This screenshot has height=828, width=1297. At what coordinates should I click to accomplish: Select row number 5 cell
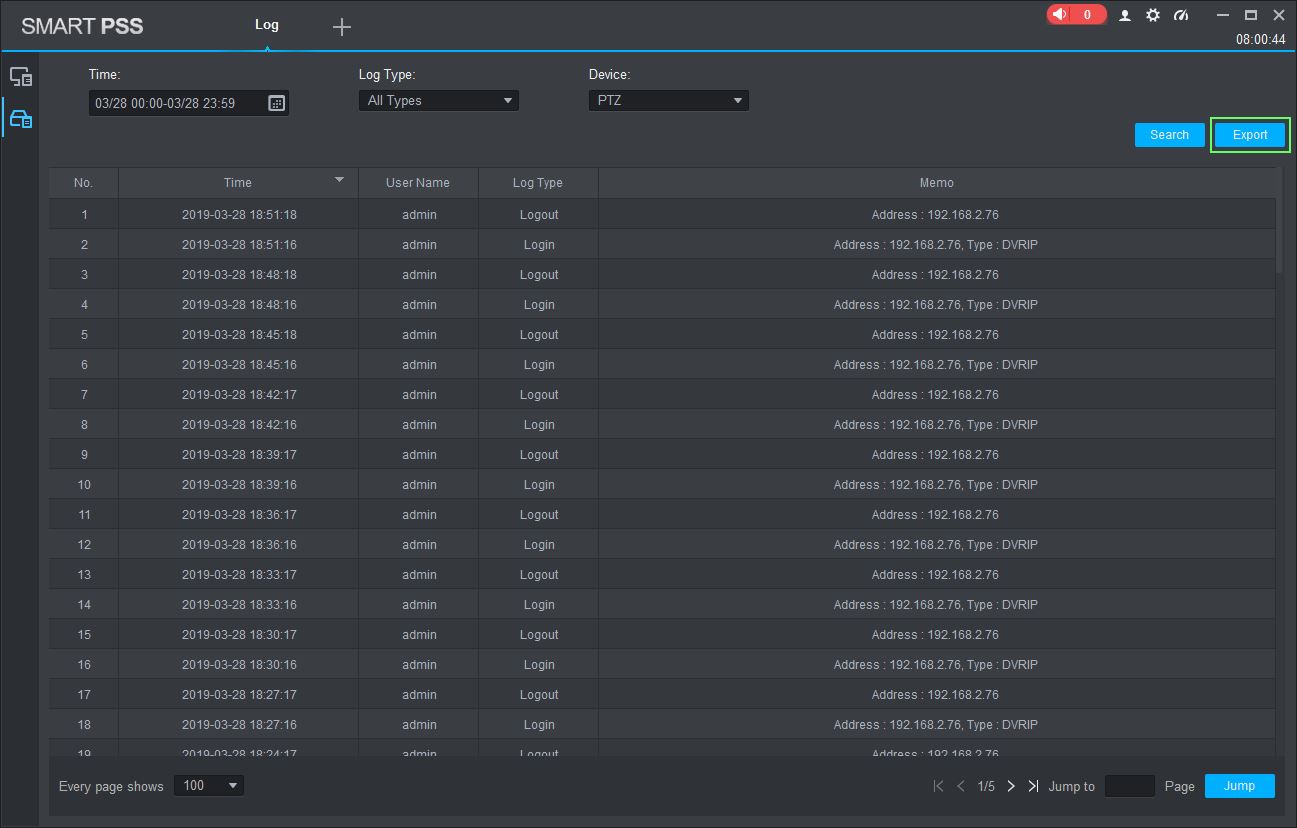(84, 335)
